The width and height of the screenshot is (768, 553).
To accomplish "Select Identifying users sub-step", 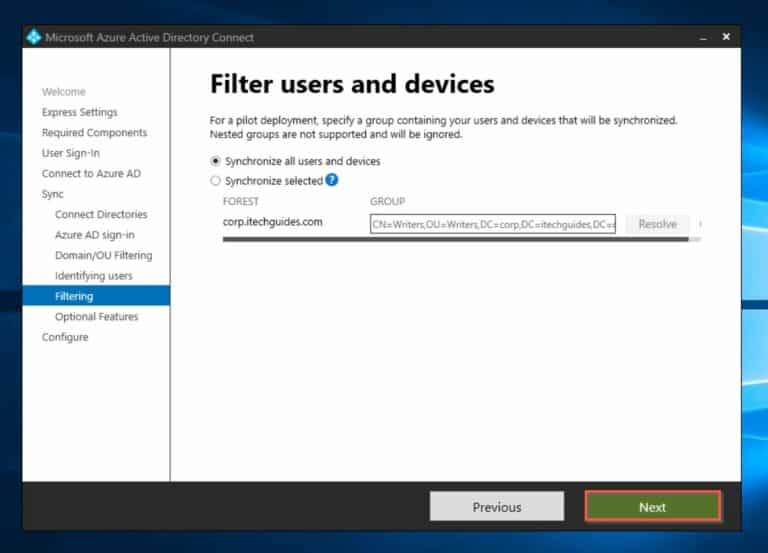I will tap(94, 276).
